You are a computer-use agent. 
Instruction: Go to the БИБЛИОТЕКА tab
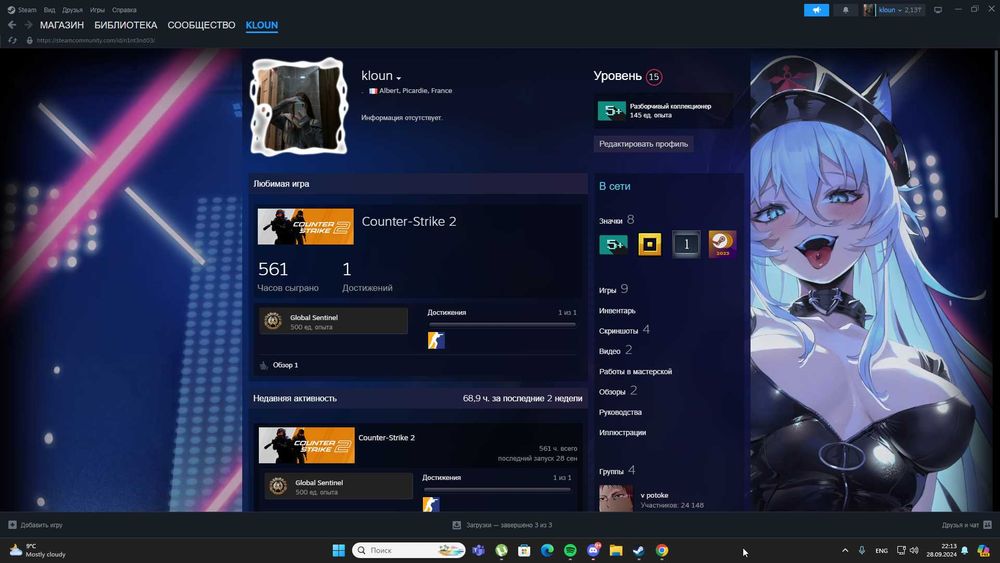(x=126, y=25)
